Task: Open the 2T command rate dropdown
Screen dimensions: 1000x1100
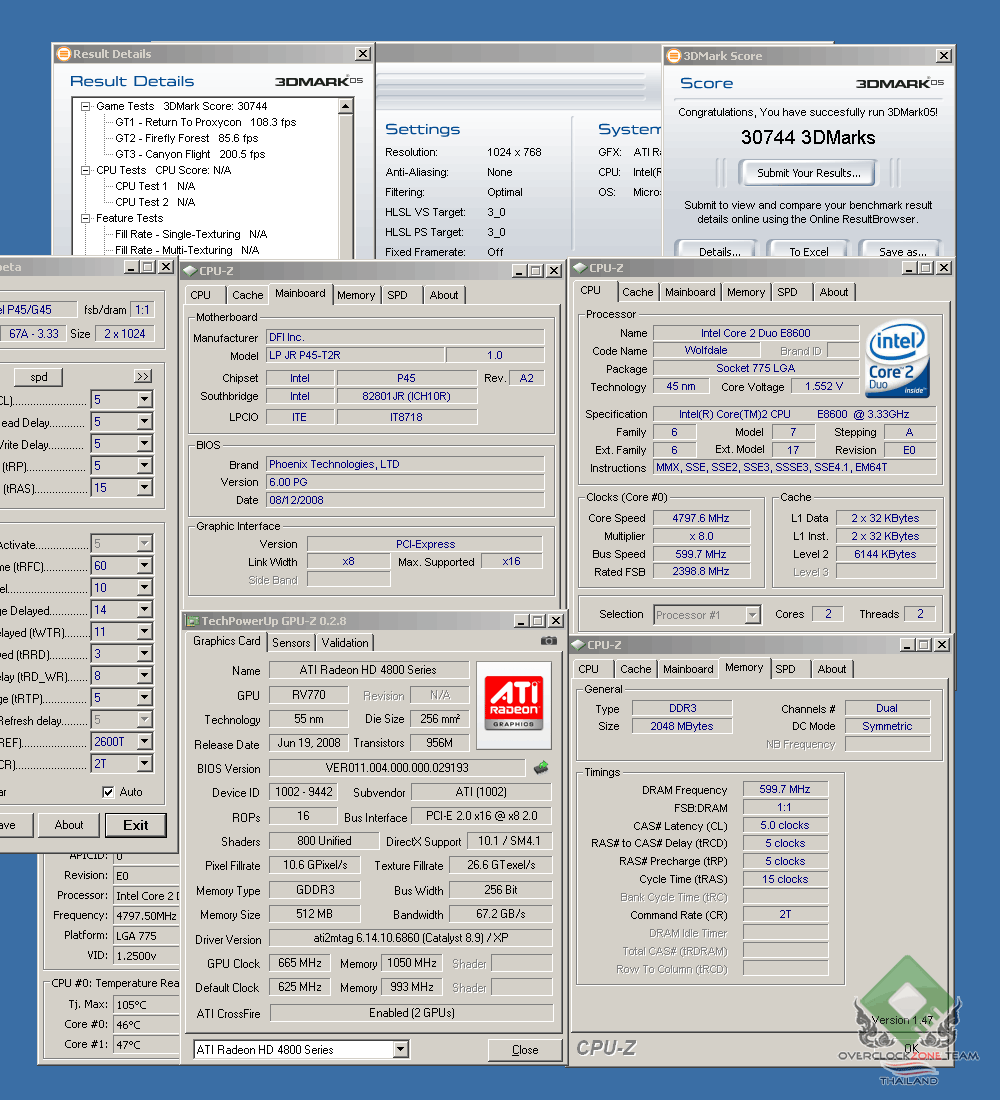Action: [145, 764]
